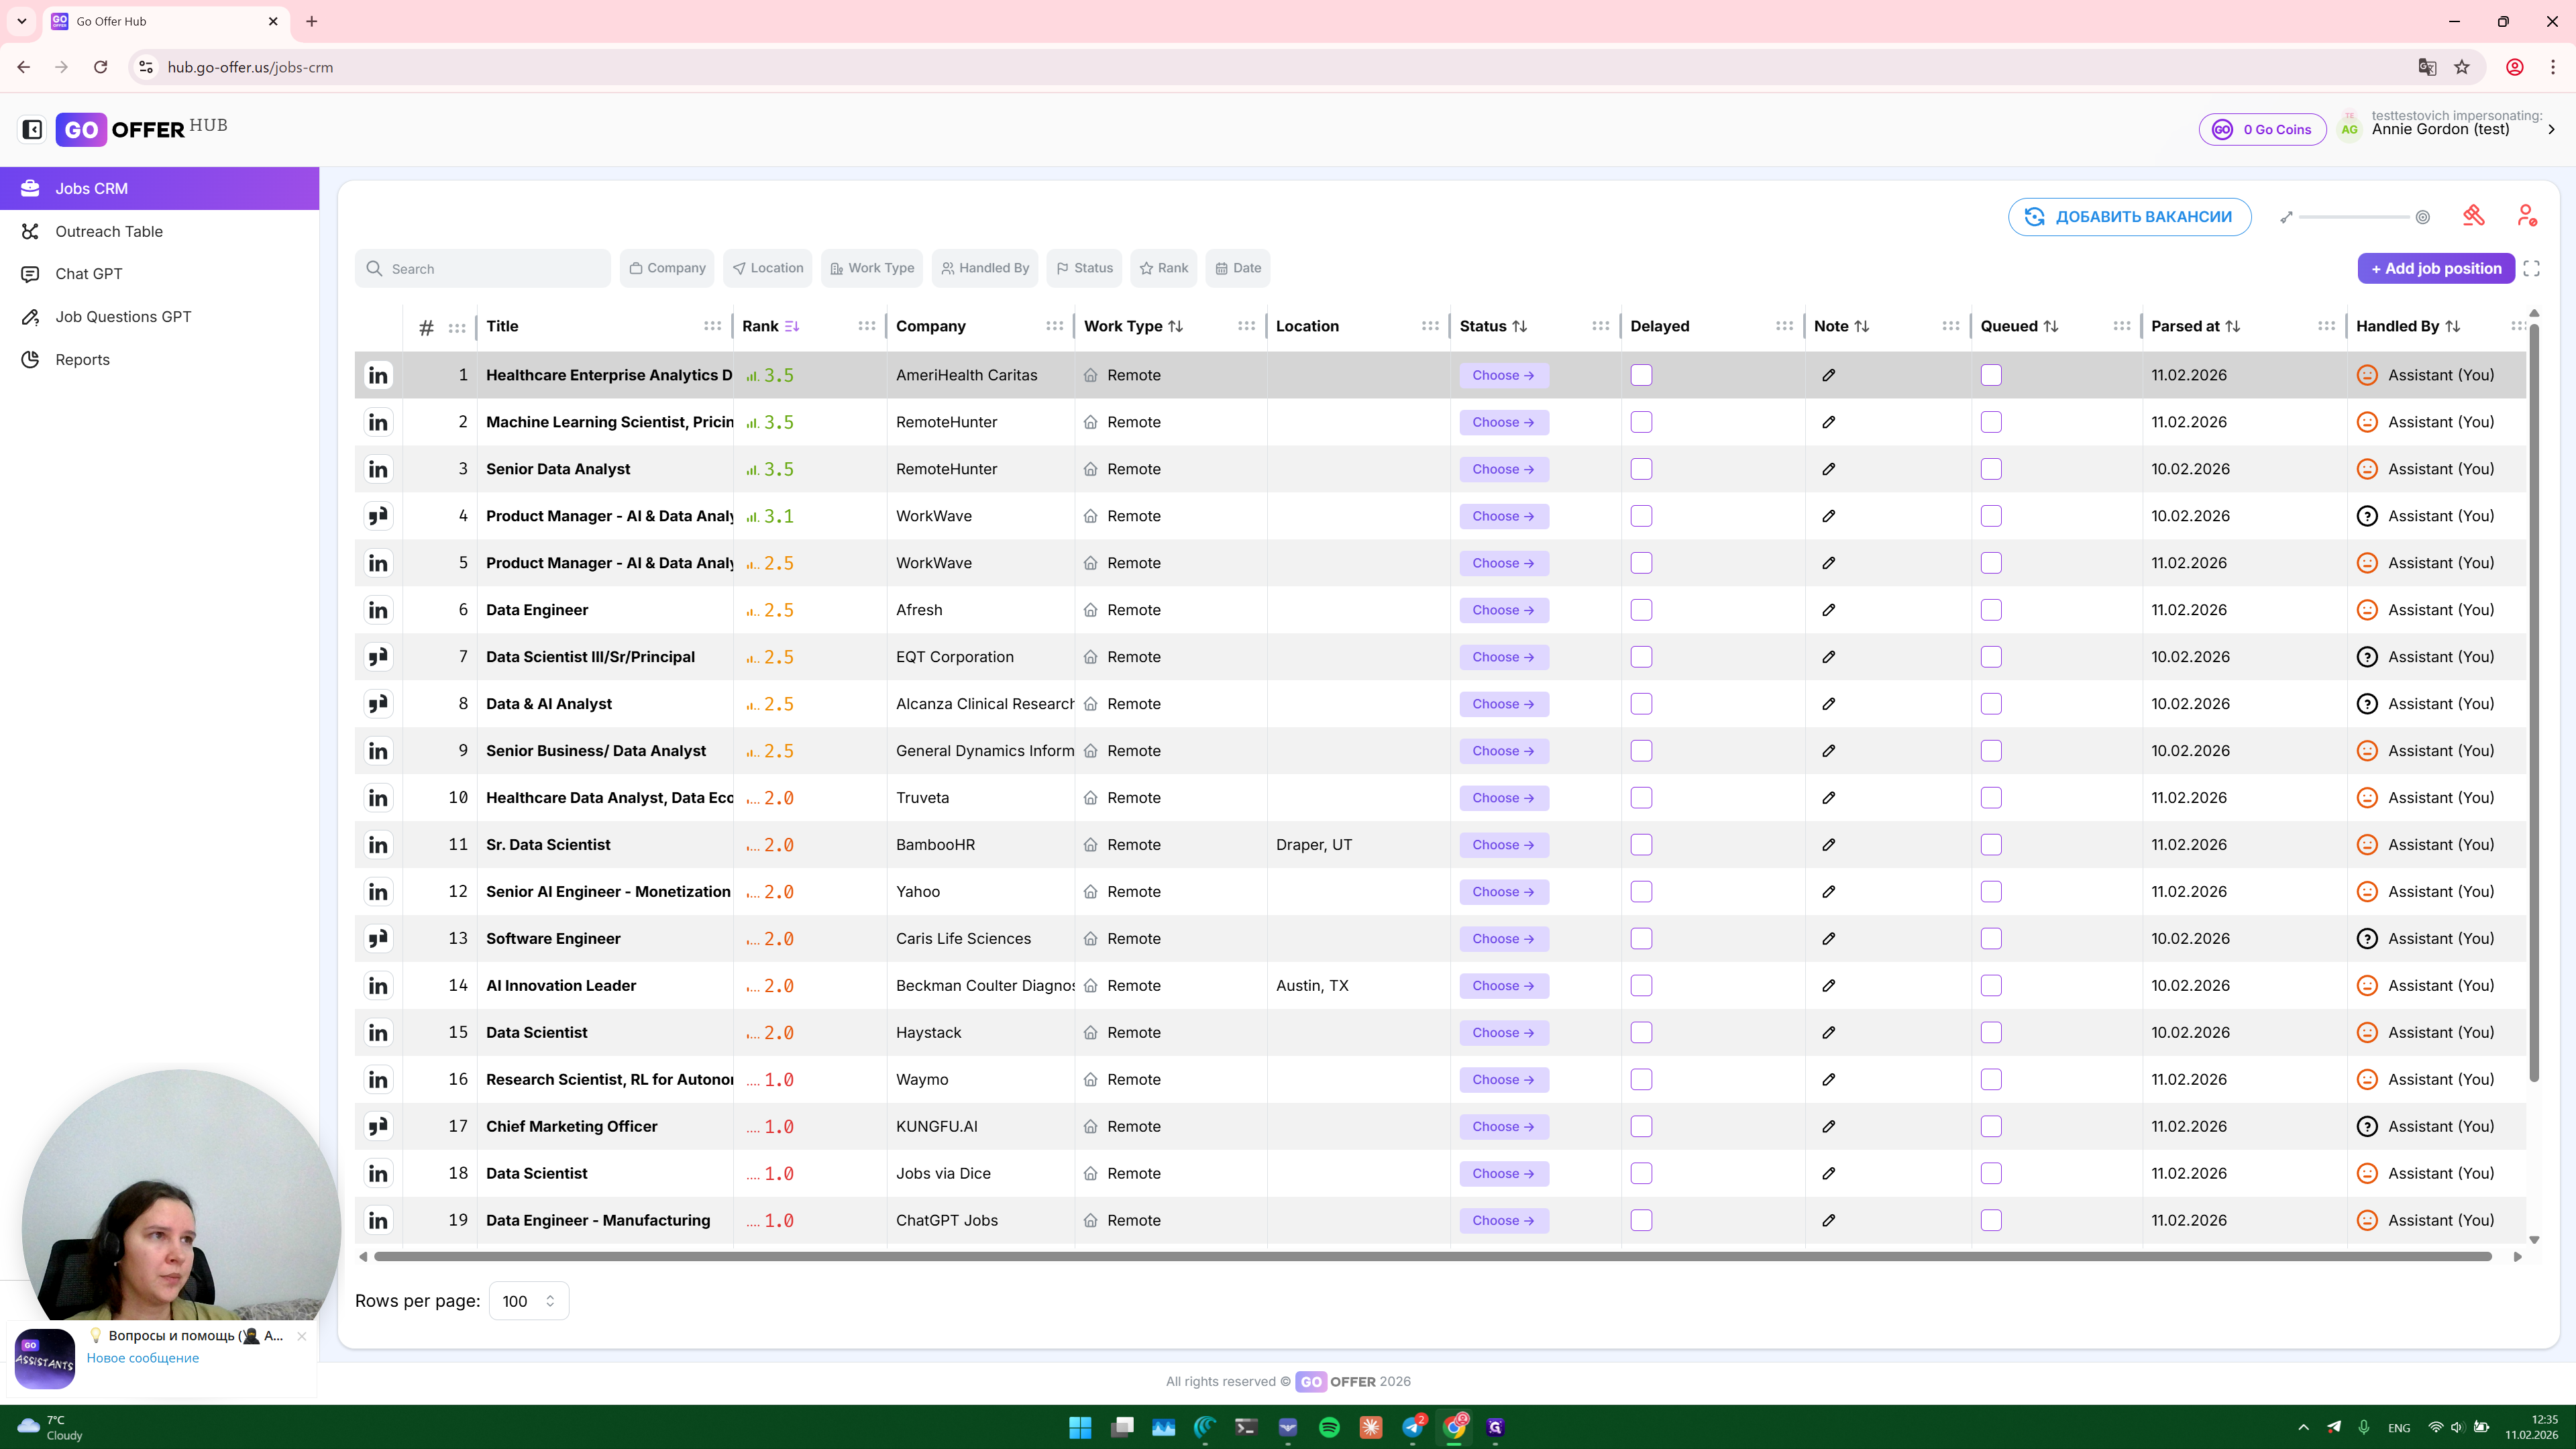The image size is (2576, 1449).
Task: Go to Reports in sidebar
Action: pyautogui.click(x=82, y=360)
